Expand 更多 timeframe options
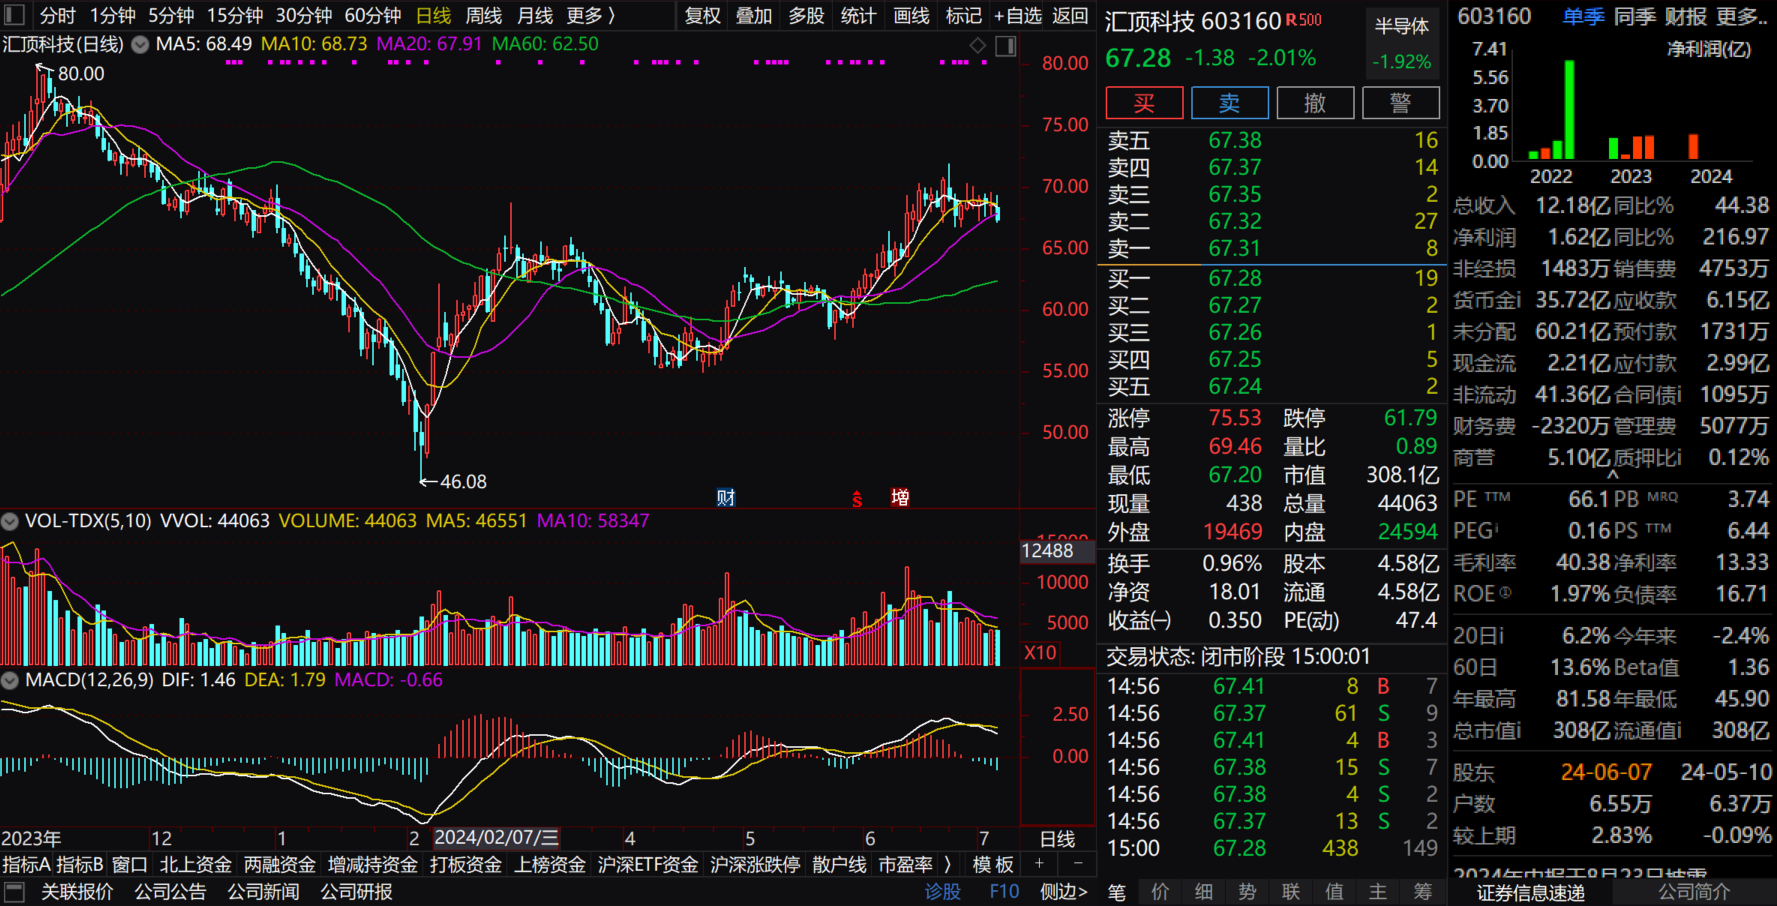This screenshot has height=906, width=1777. (591, 16)
